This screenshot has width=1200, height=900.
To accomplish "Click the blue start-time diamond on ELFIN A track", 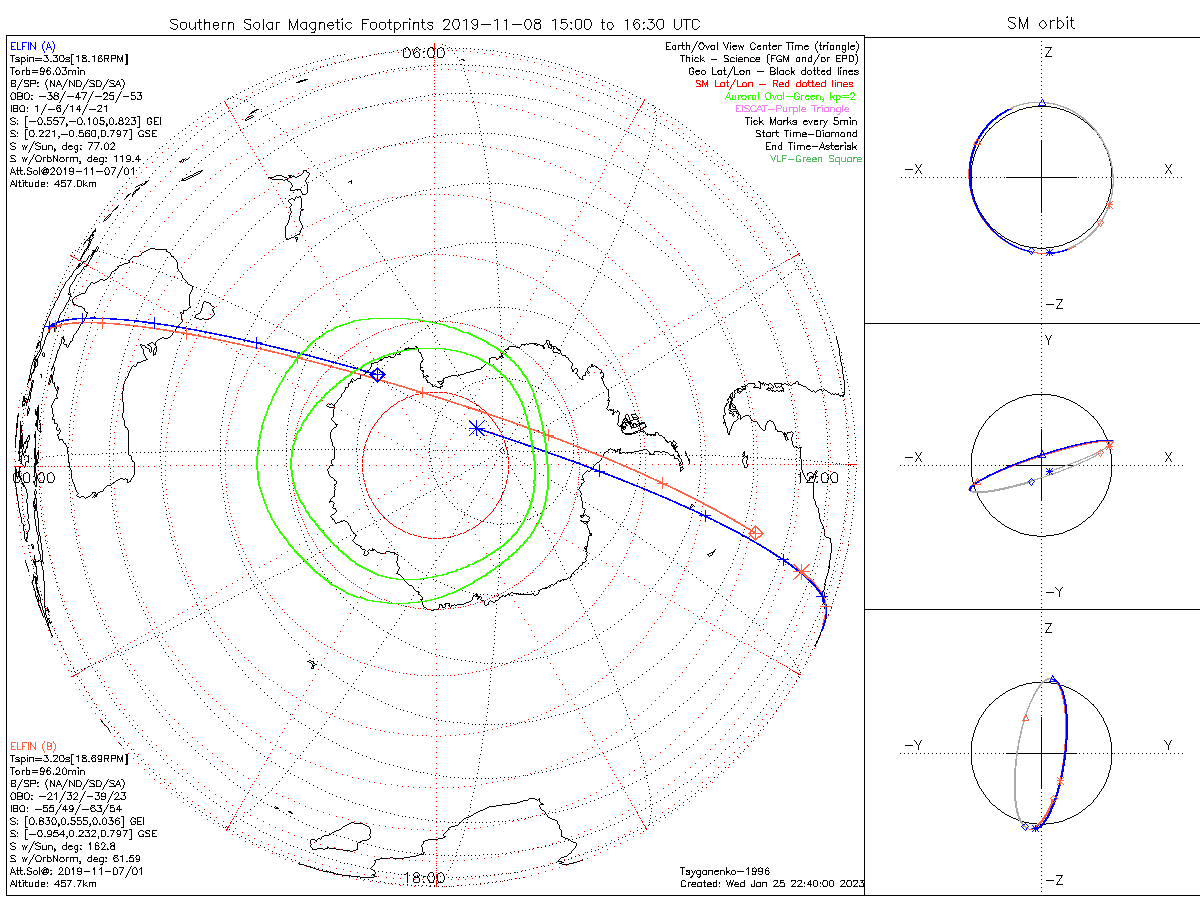I will pyautogui.click(x=377, y=374).
